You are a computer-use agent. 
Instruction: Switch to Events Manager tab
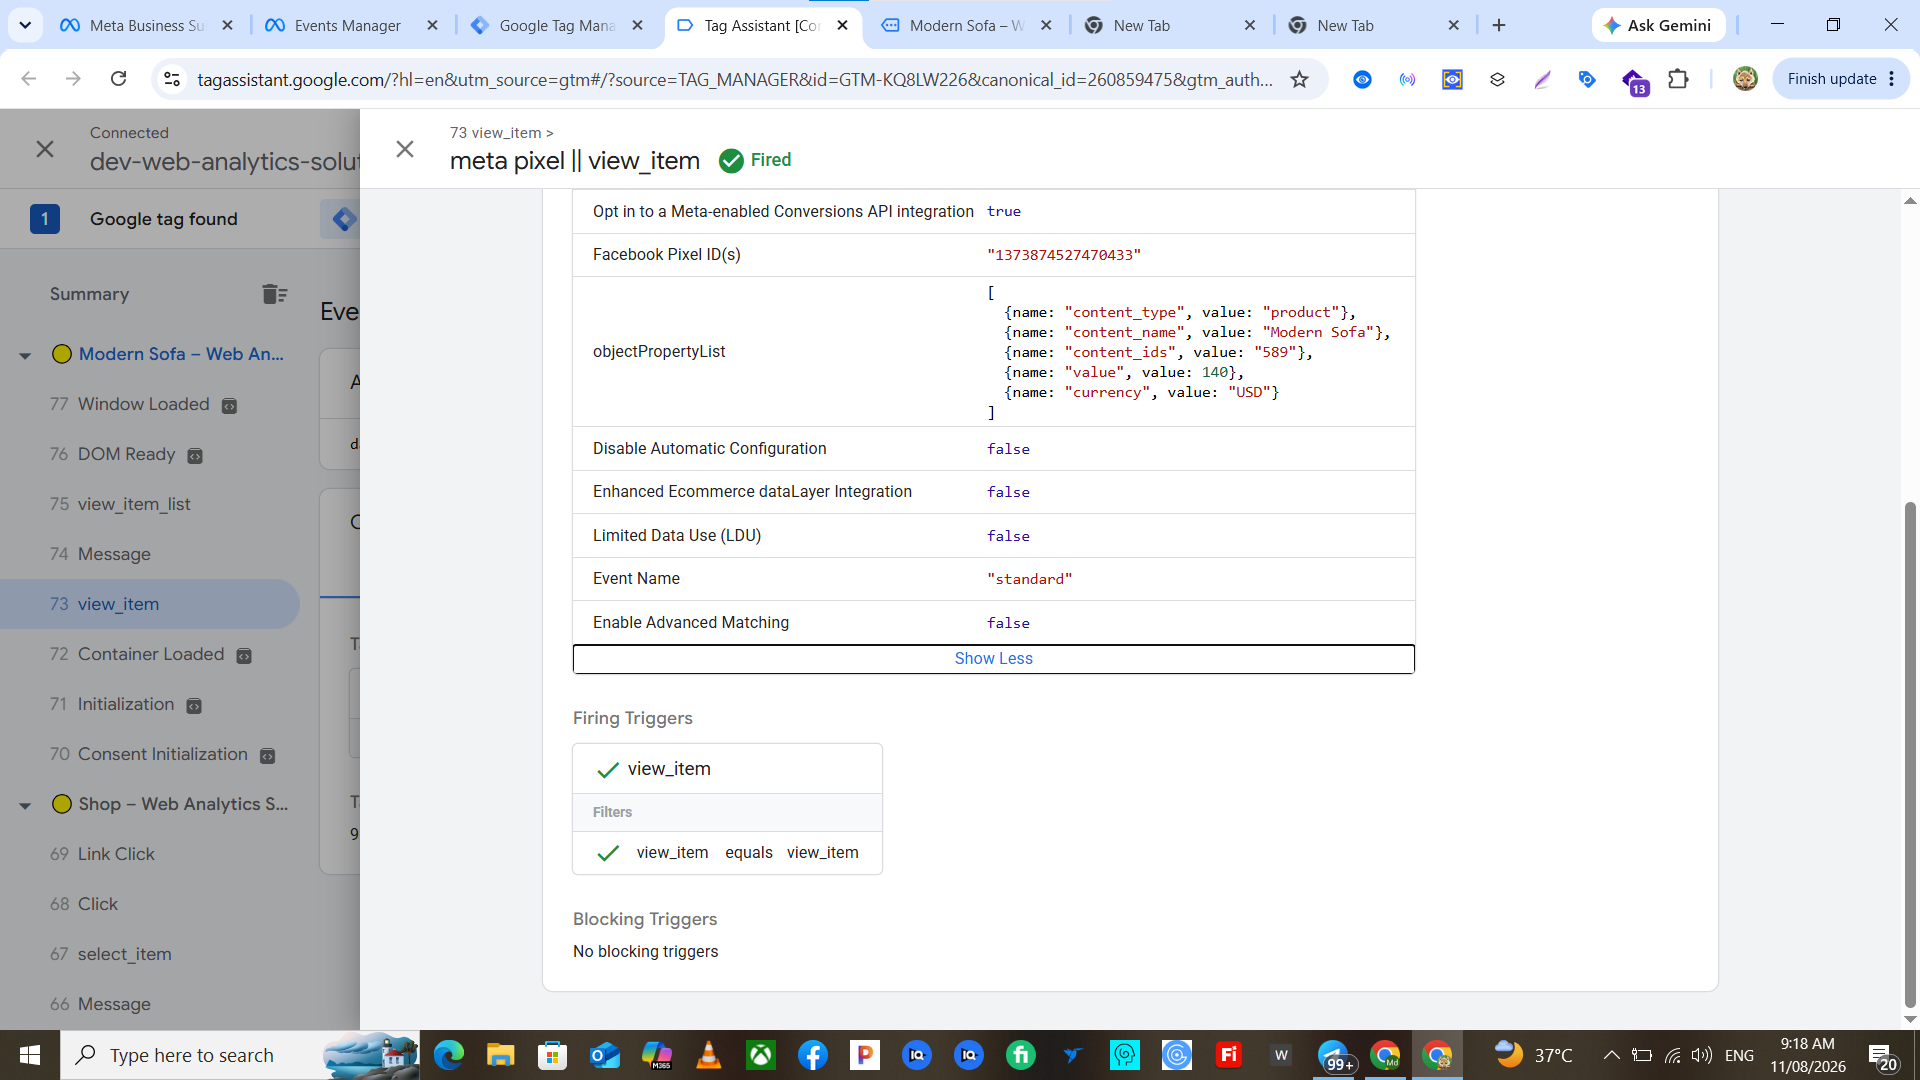click(351, 25)
